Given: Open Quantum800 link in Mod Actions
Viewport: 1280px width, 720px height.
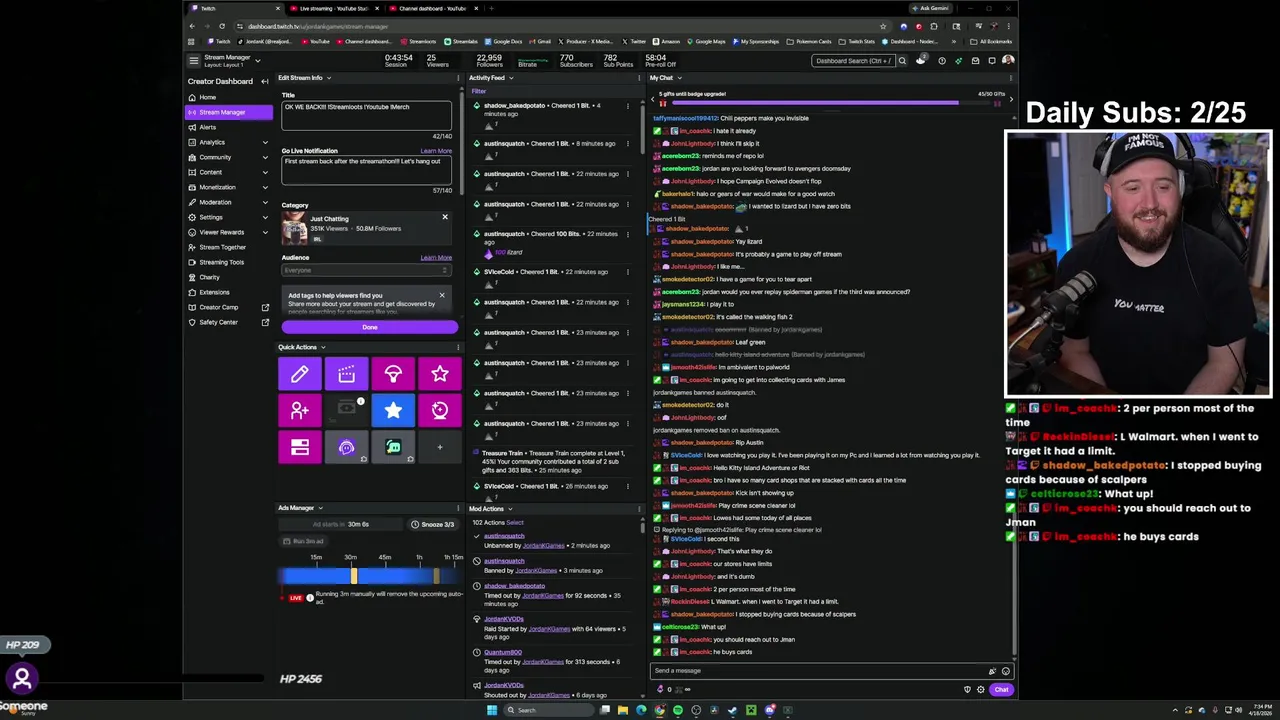Looking at the screenshot, I should (503, 652).
